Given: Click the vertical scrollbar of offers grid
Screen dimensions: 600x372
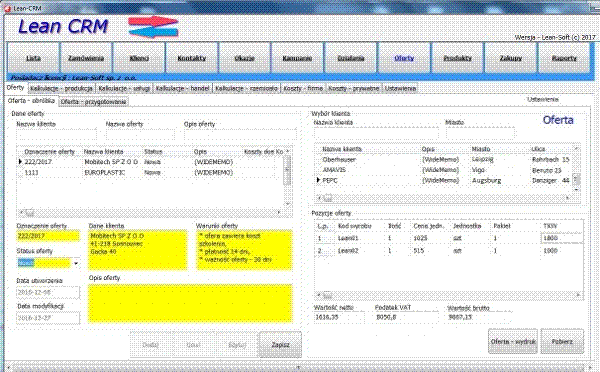Looking at the screenshot, I should click(288, 178).
